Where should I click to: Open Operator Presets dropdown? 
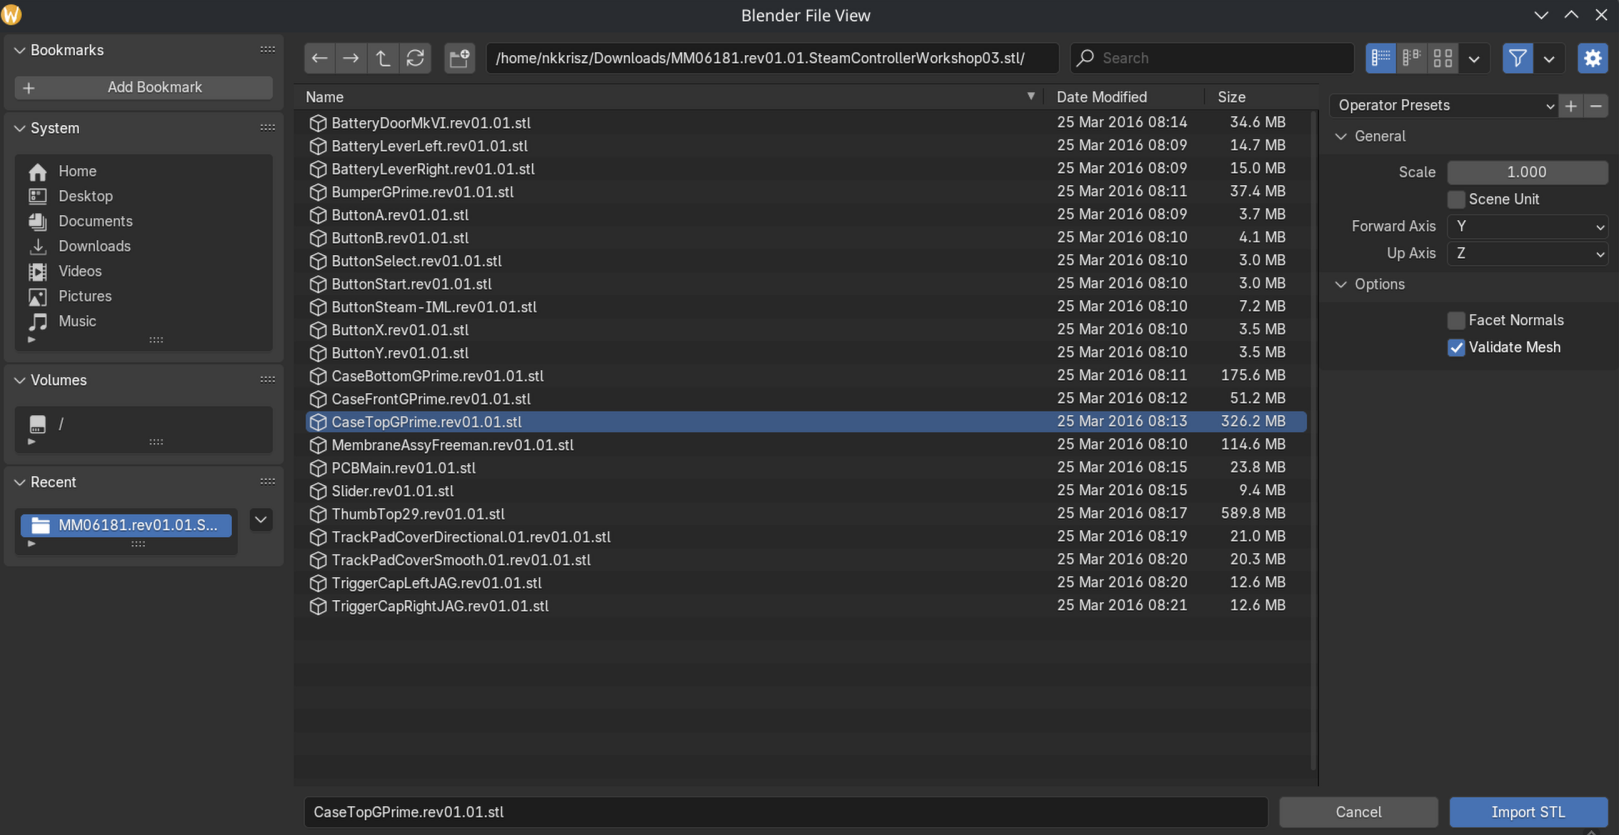pos(1444,105)
